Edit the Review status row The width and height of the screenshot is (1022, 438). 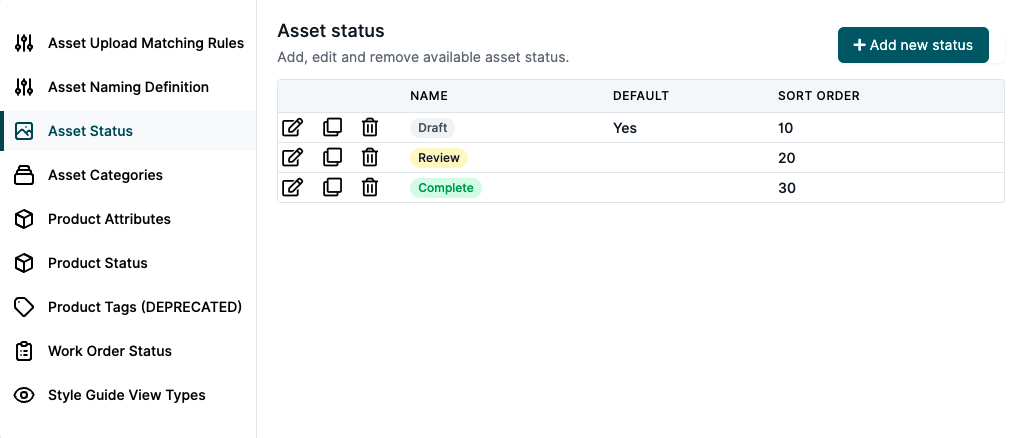pos(293,157)
